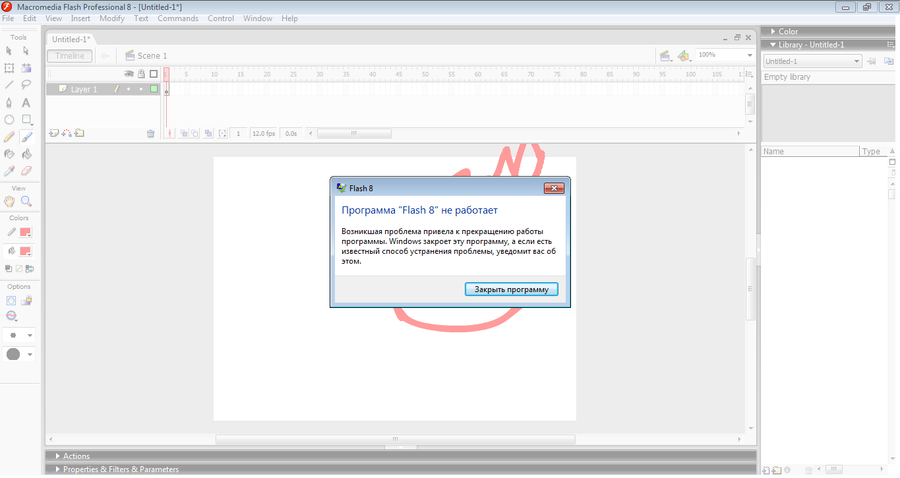Click the Swap Colors icon

tap(29, 269)
